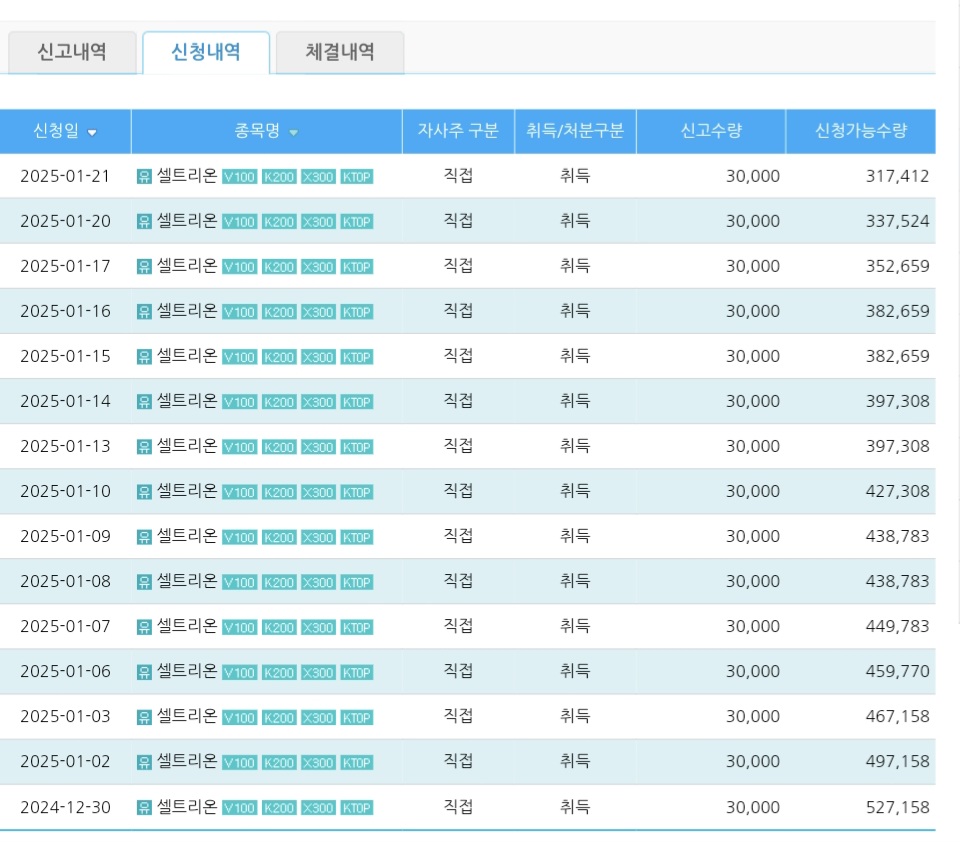
Task: Click the K200 badge in 2025-01-13 row
Action: point(279,447)
